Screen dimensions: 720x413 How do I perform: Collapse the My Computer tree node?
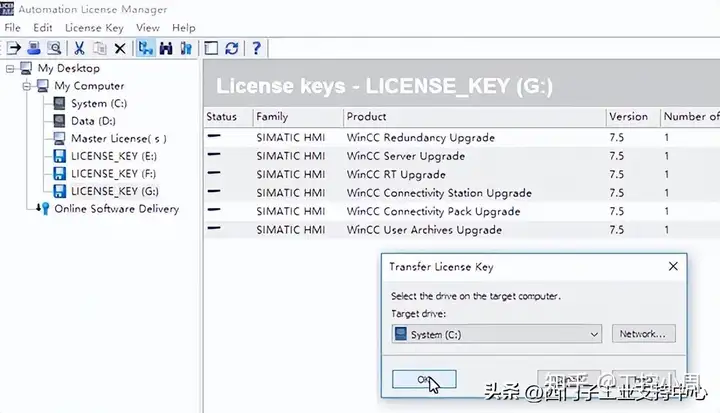27,86
